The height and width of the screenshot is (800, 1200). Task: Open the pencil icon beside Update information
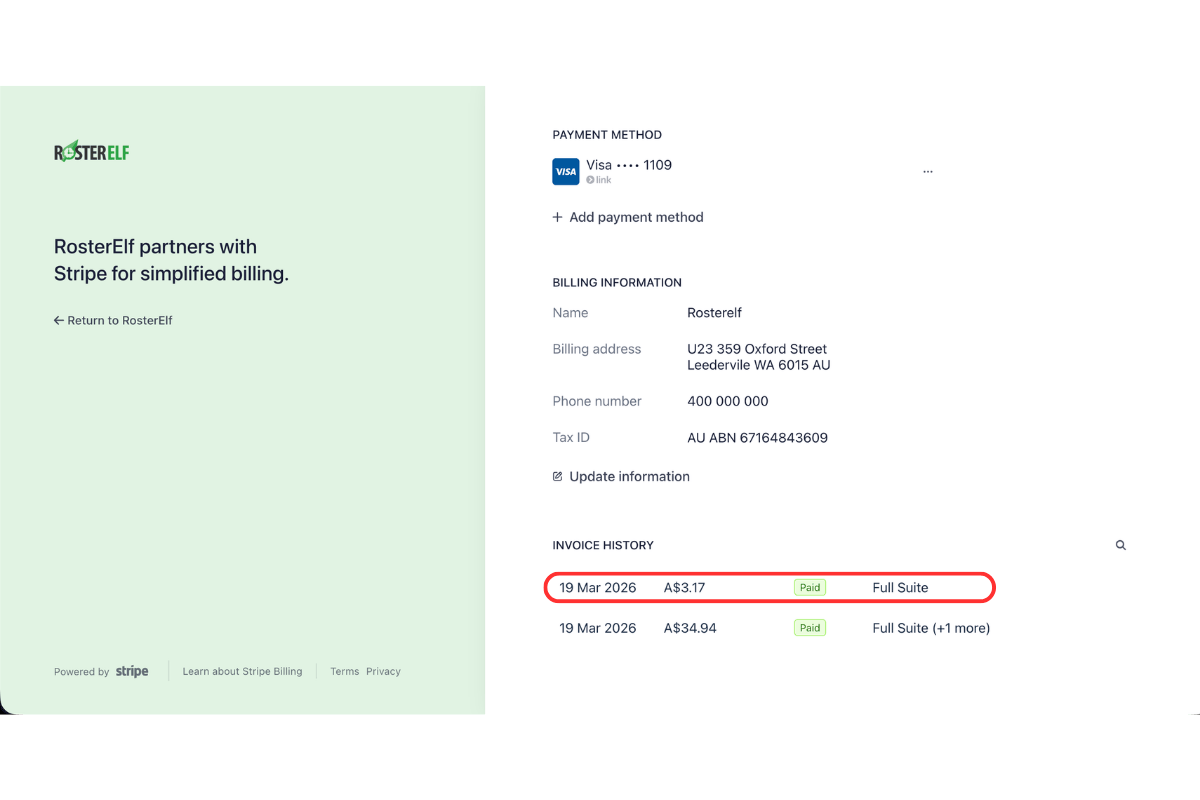pos(557,476)
